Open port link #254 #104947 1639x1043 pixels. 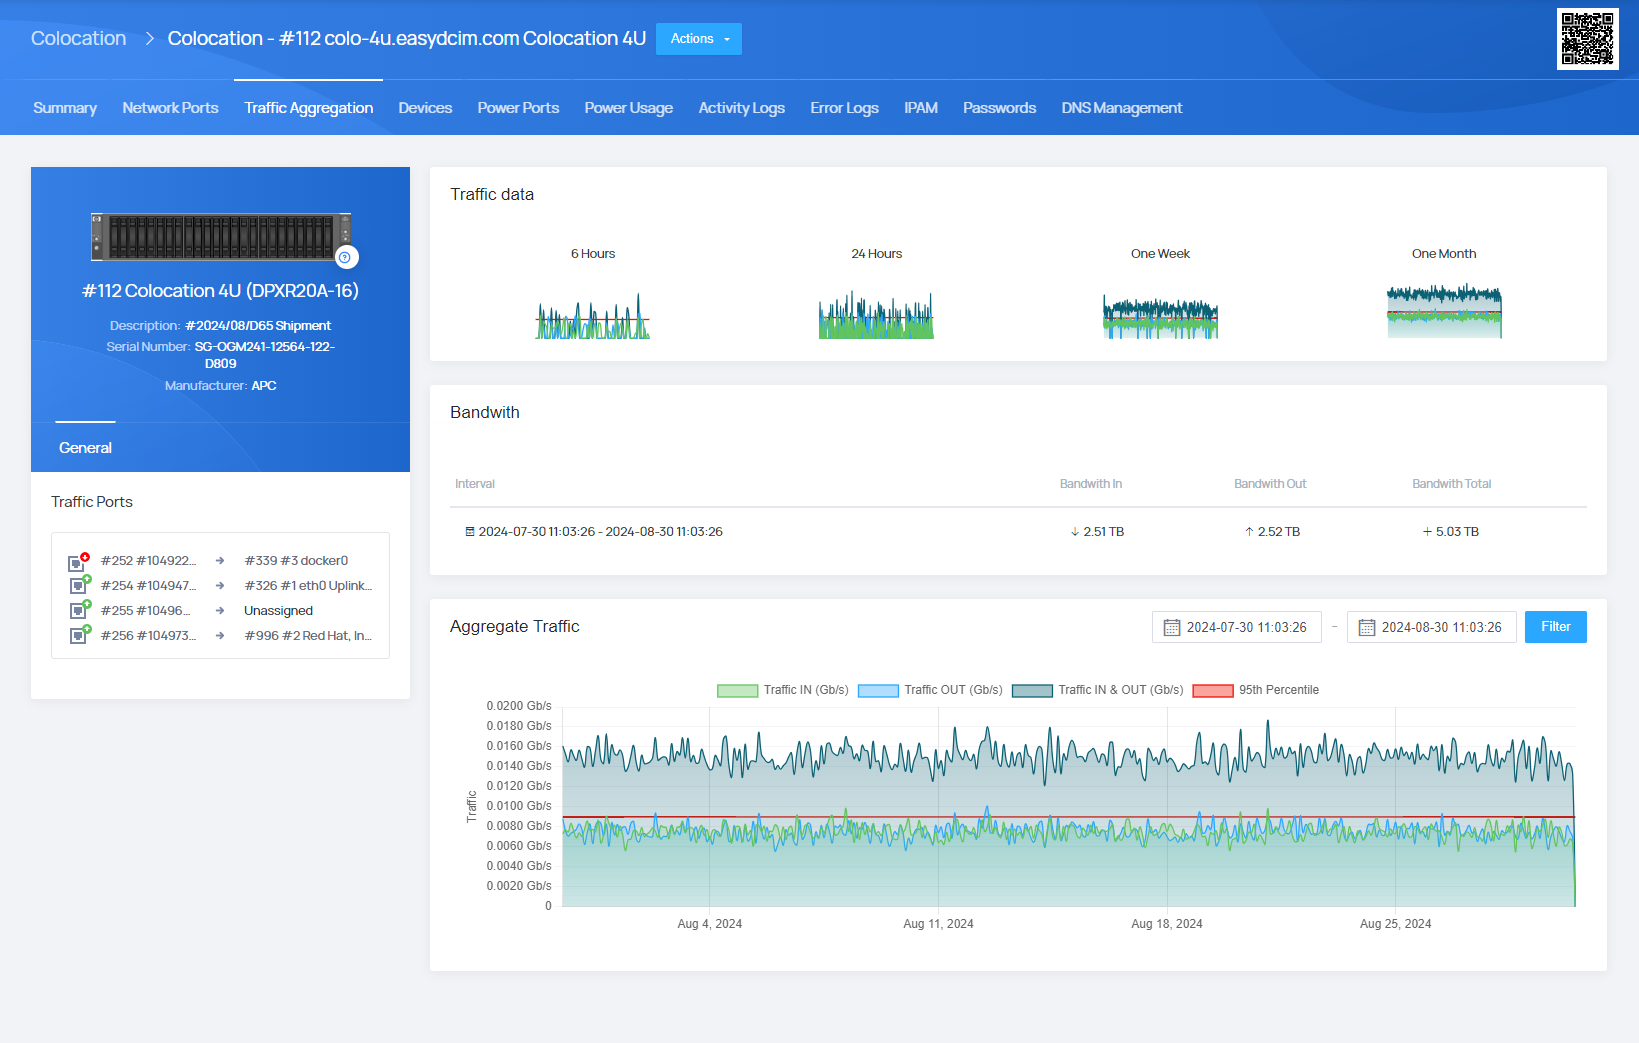coord(148,586)
